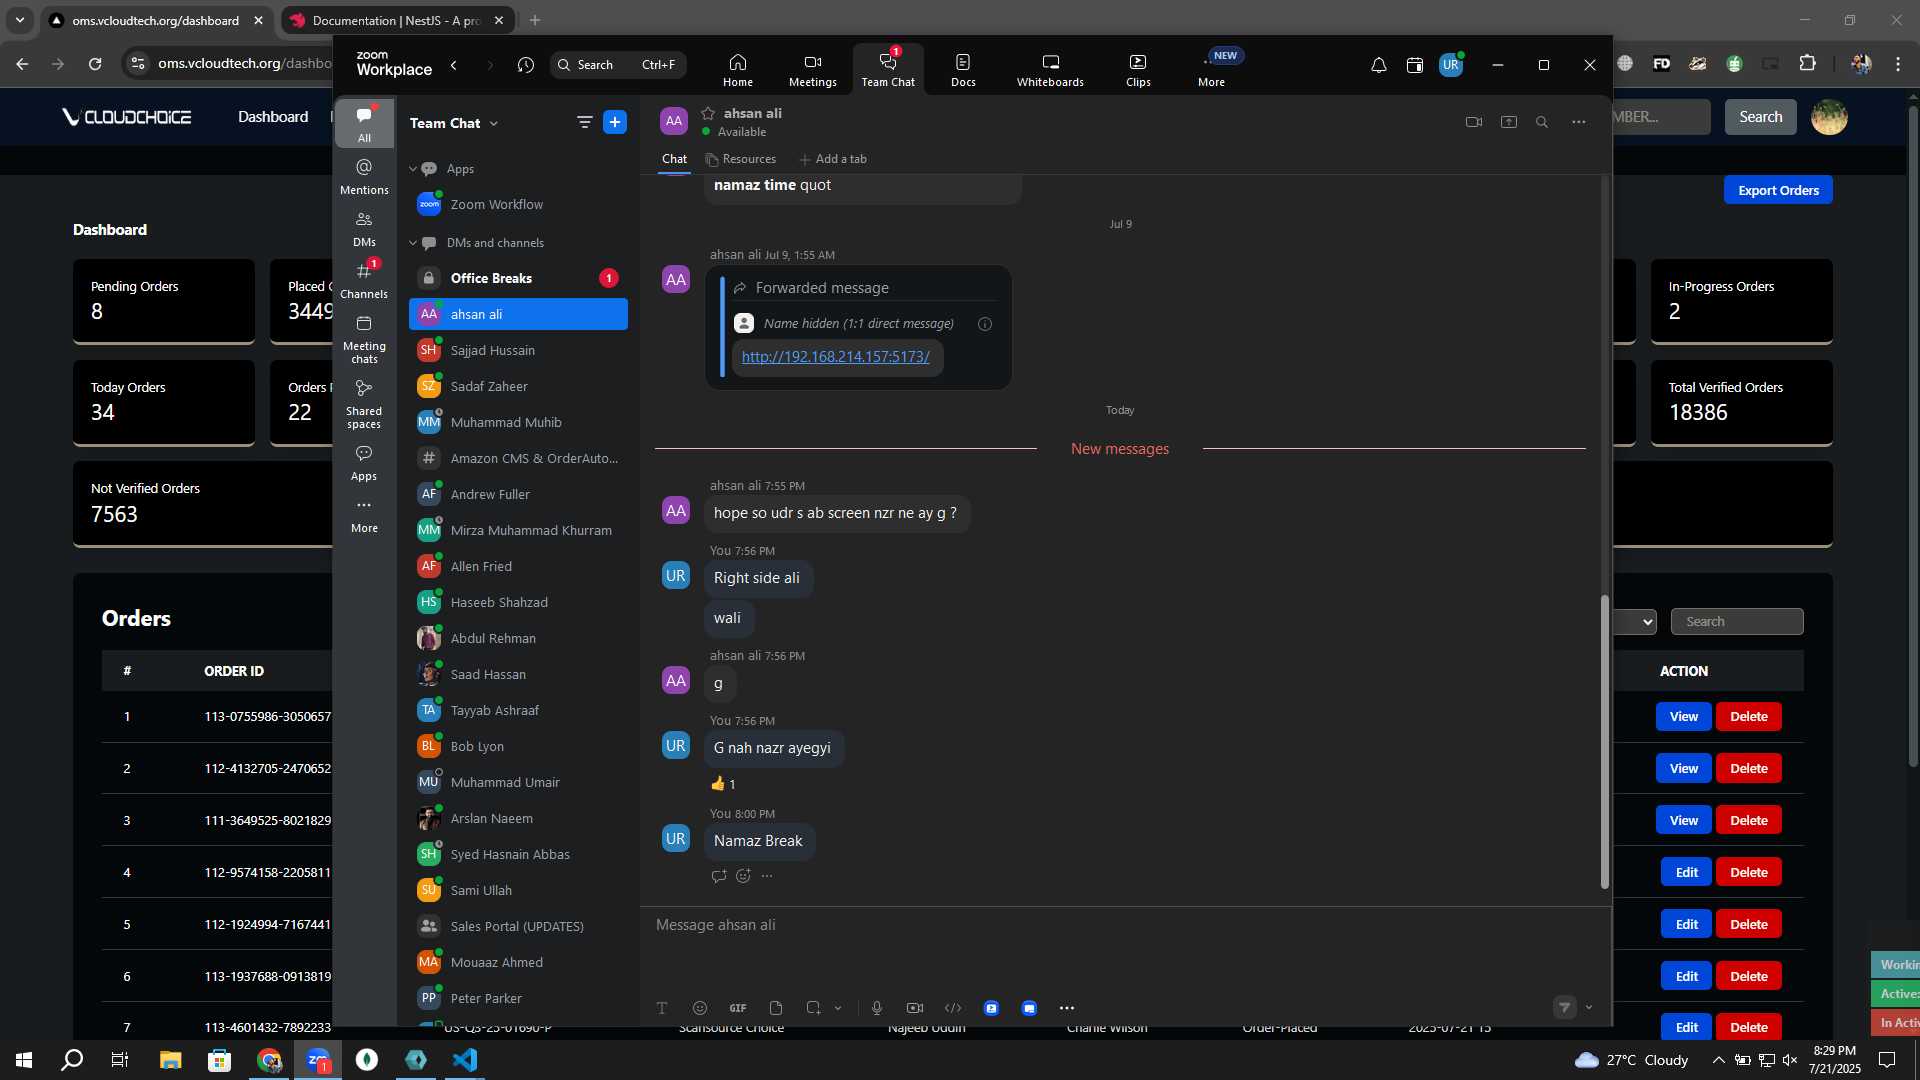Click Export Orders button on dashboard
Screen dimensions: 1920x1080
point(1778,190)
